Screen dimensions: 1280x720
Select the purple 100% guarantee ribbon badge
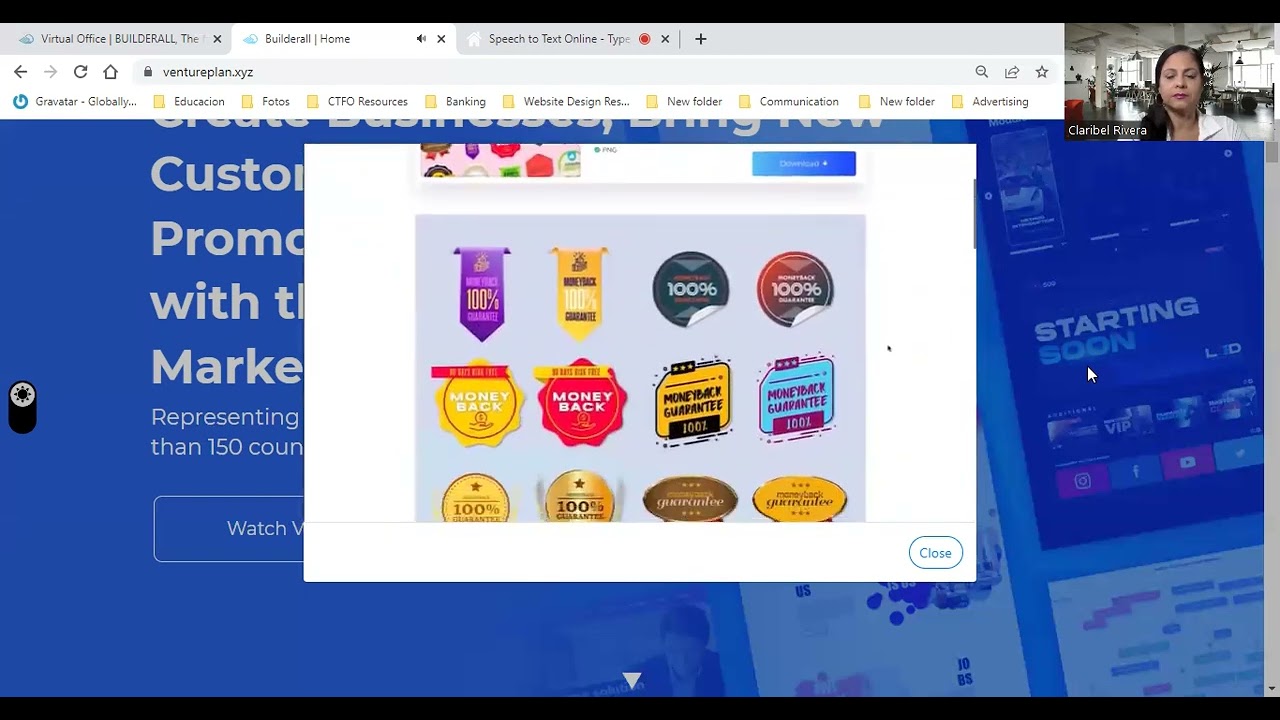482,294
